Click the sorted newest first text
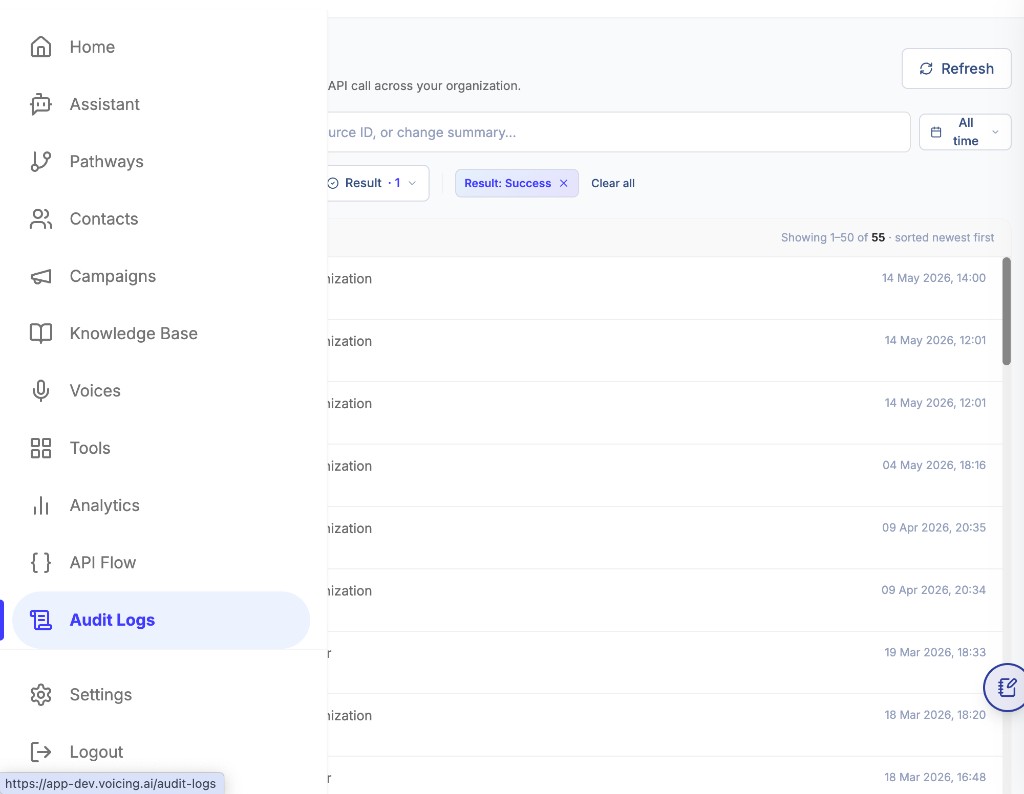The image size is (1024, 794). pyautogui.click(x=944, y=237)
